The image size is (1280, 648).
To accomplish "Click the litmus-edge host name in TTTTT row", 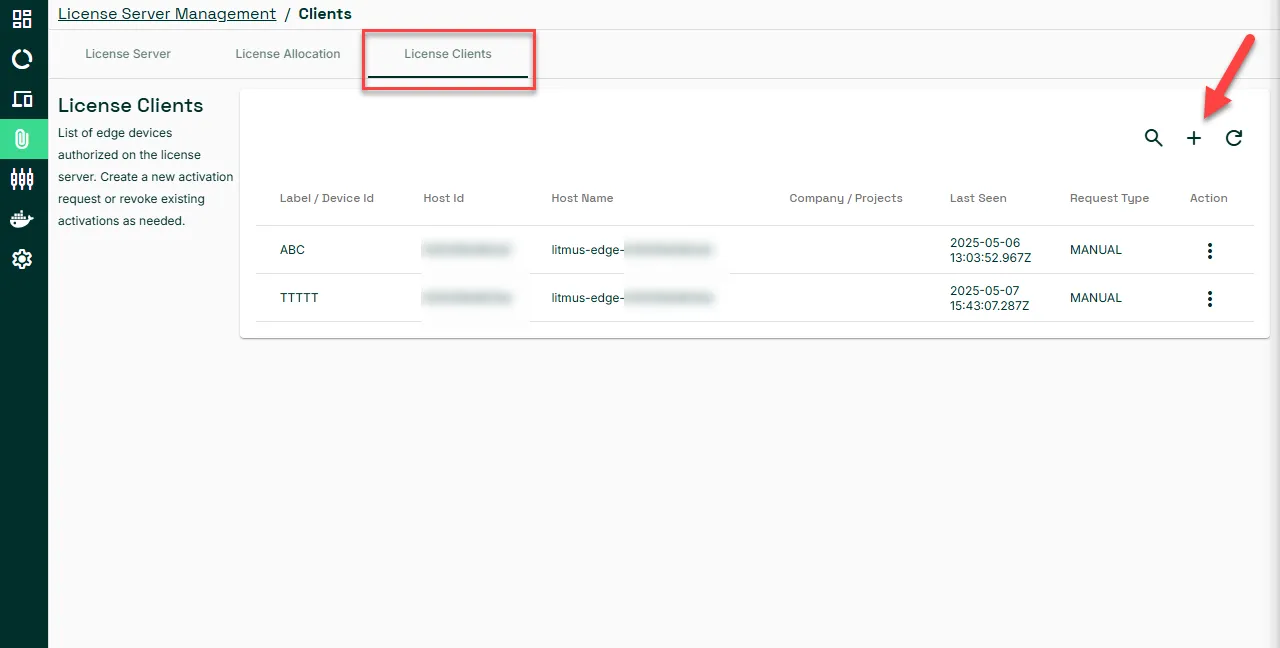I will coord(632,298).
